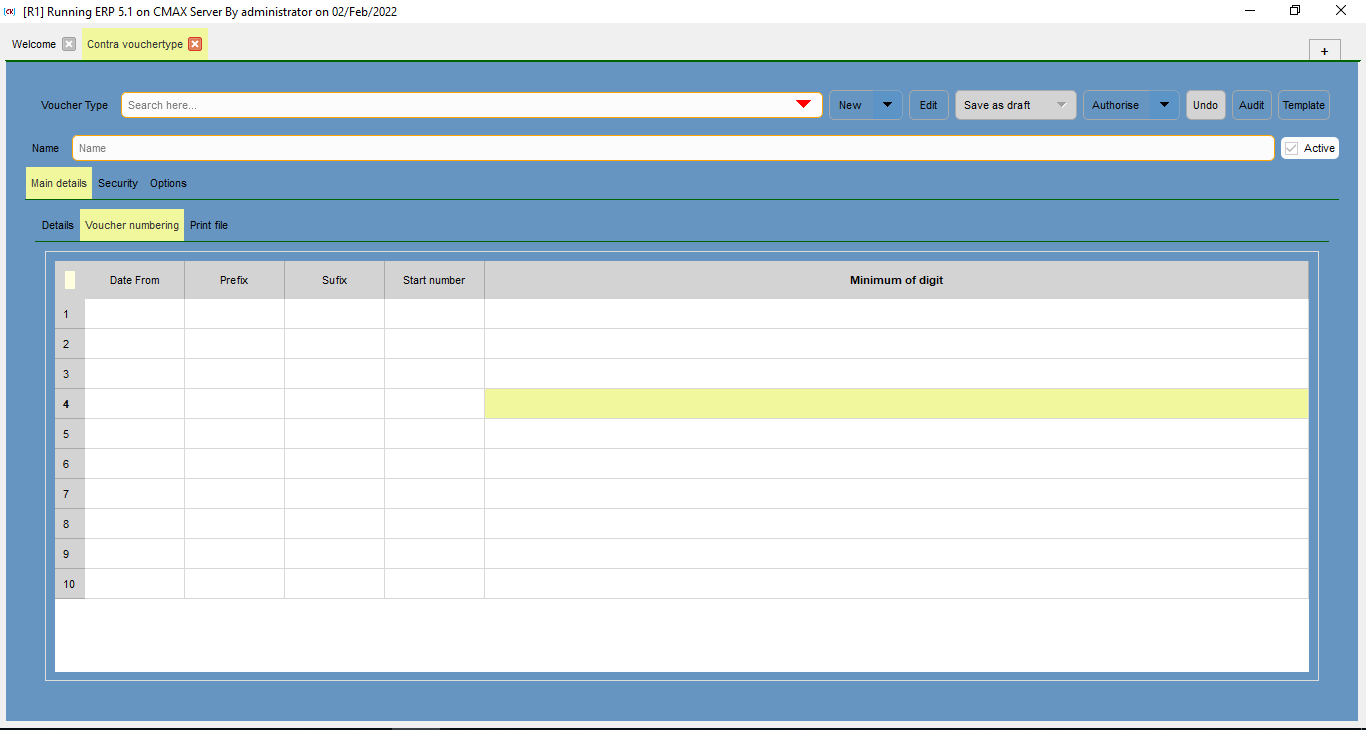Click highlighted Minimum of digit cell, row 4

tap(896, 404)
